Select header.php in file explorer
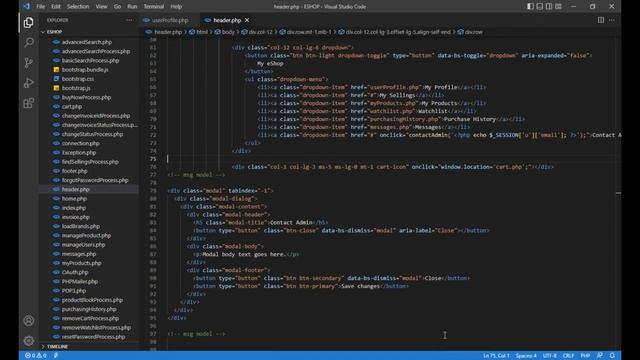The width and height of the screenshot is (640, 360). click(x=76, y=189)
